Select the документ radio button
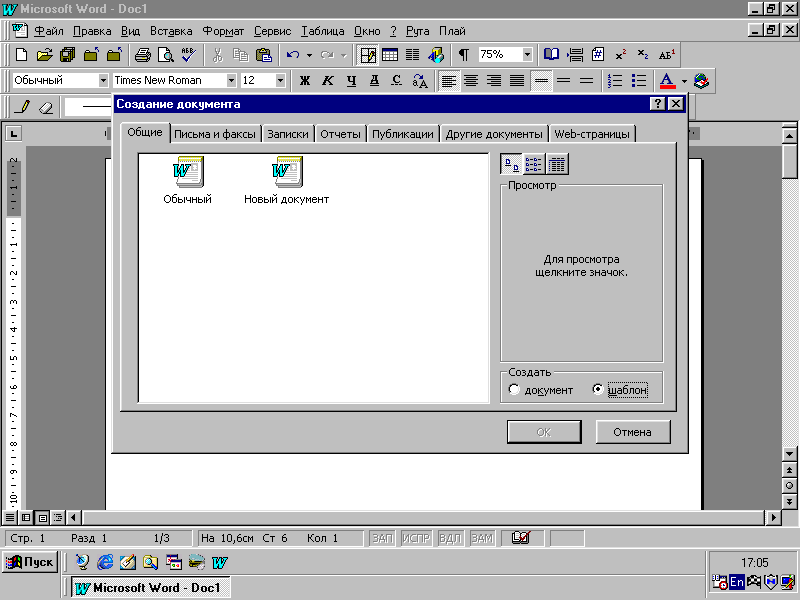The height and width of the screenshot is (600, 800). tap(514, 389)
